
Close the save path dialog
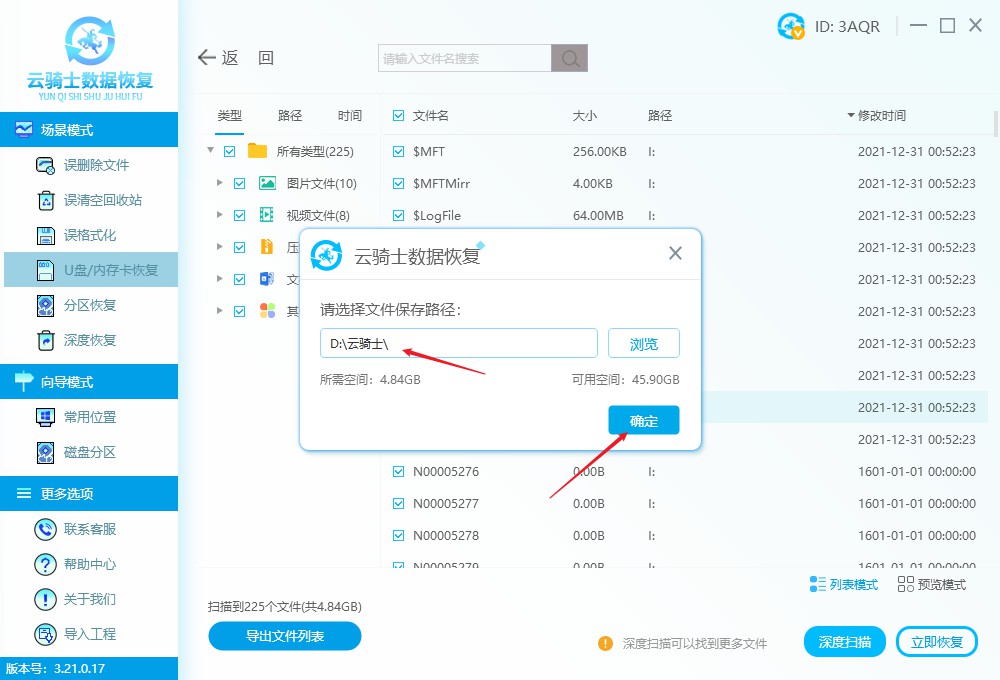click(675, 253)
